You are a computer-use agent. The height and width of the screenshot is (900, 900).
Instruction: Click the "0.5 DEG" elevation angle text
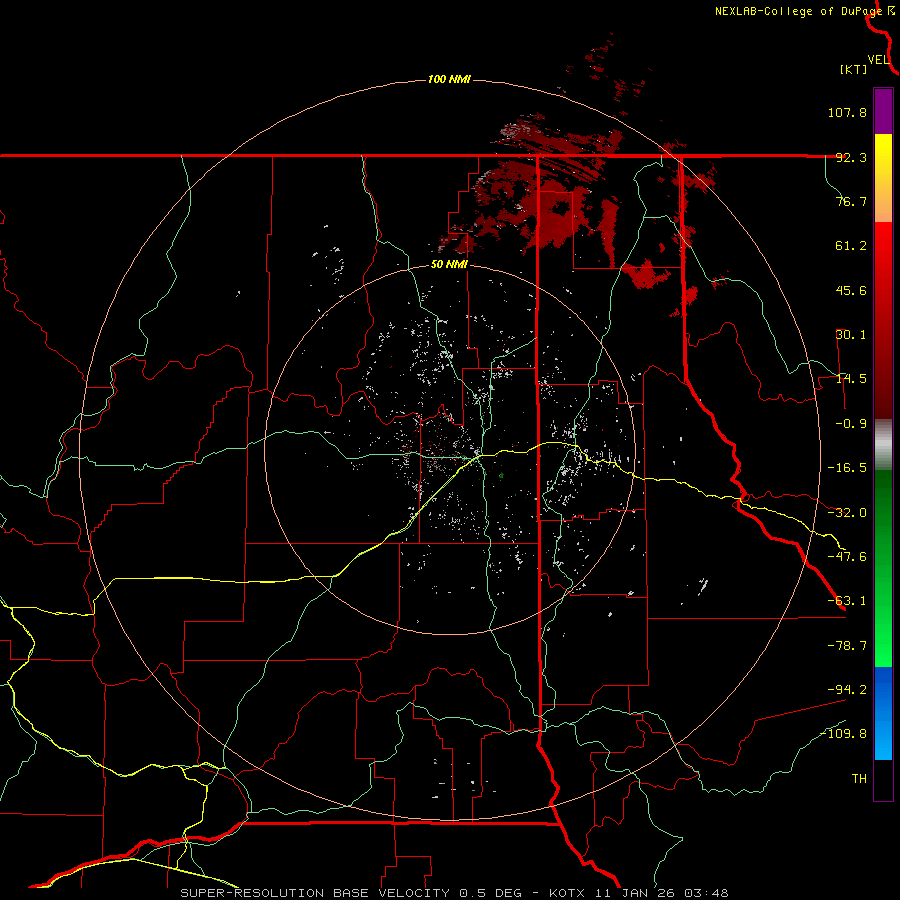[x=490, y=893]
